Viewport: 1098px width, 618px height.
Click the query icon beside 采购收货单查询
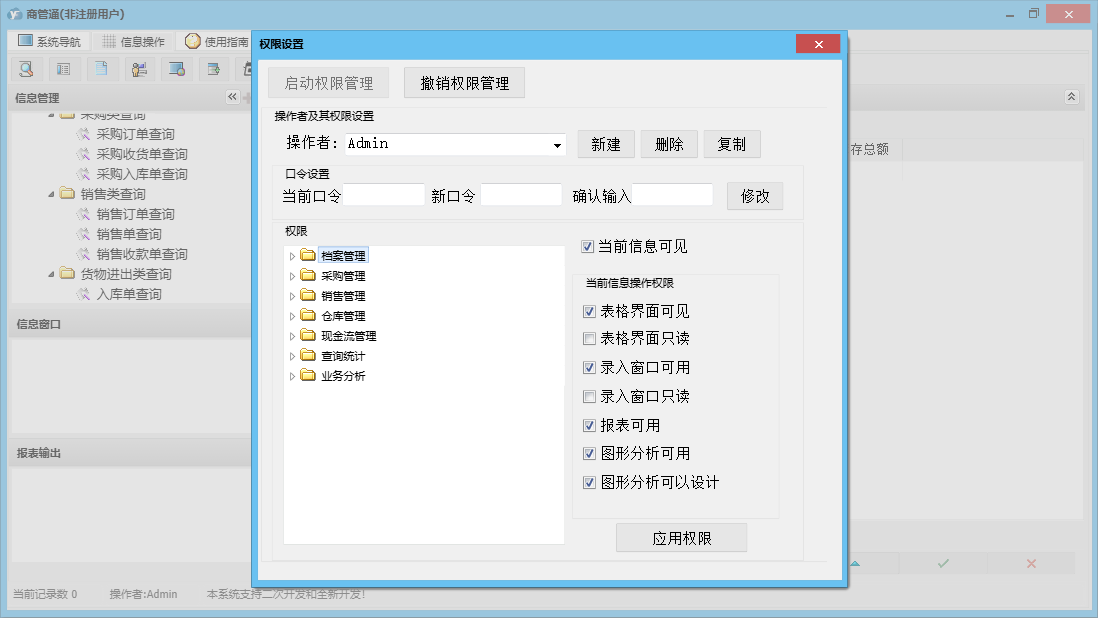84,154
